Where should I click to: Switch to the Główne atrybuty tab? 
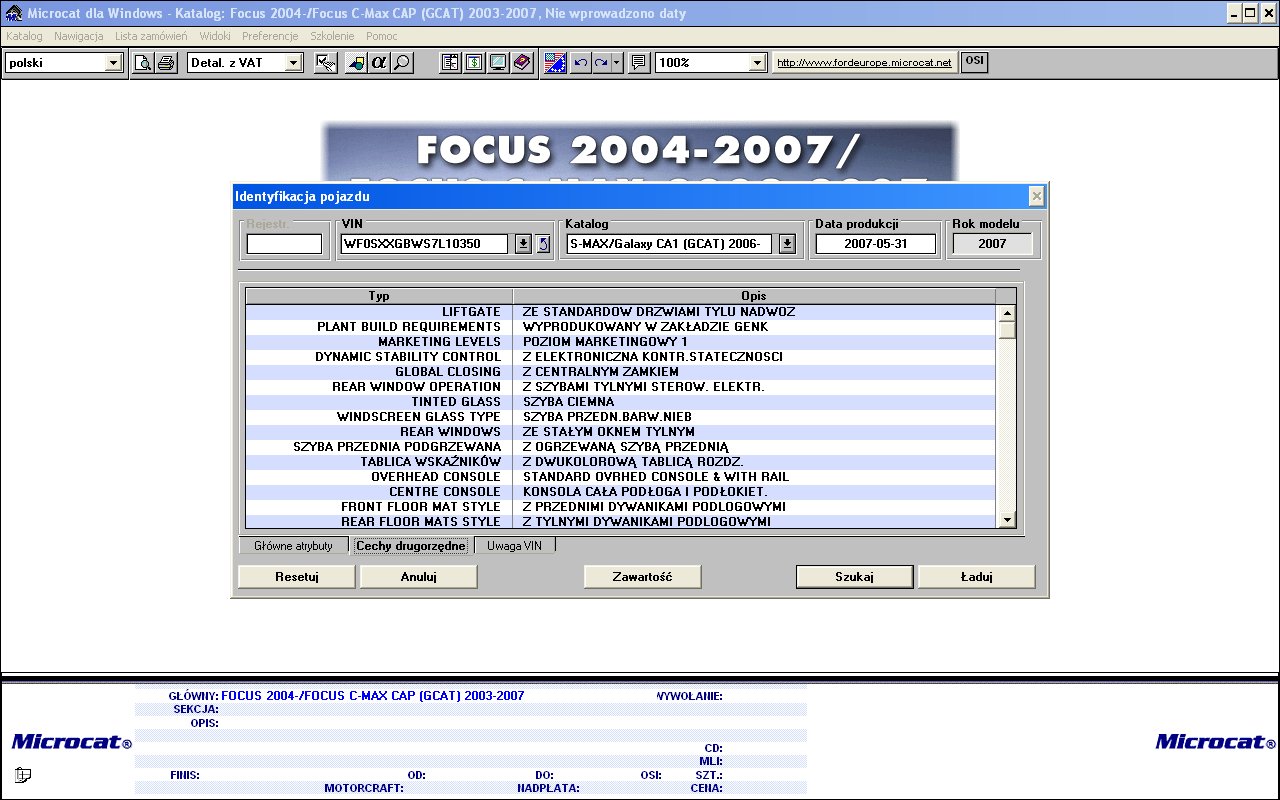pyautogui.click(x=293, y=546)
